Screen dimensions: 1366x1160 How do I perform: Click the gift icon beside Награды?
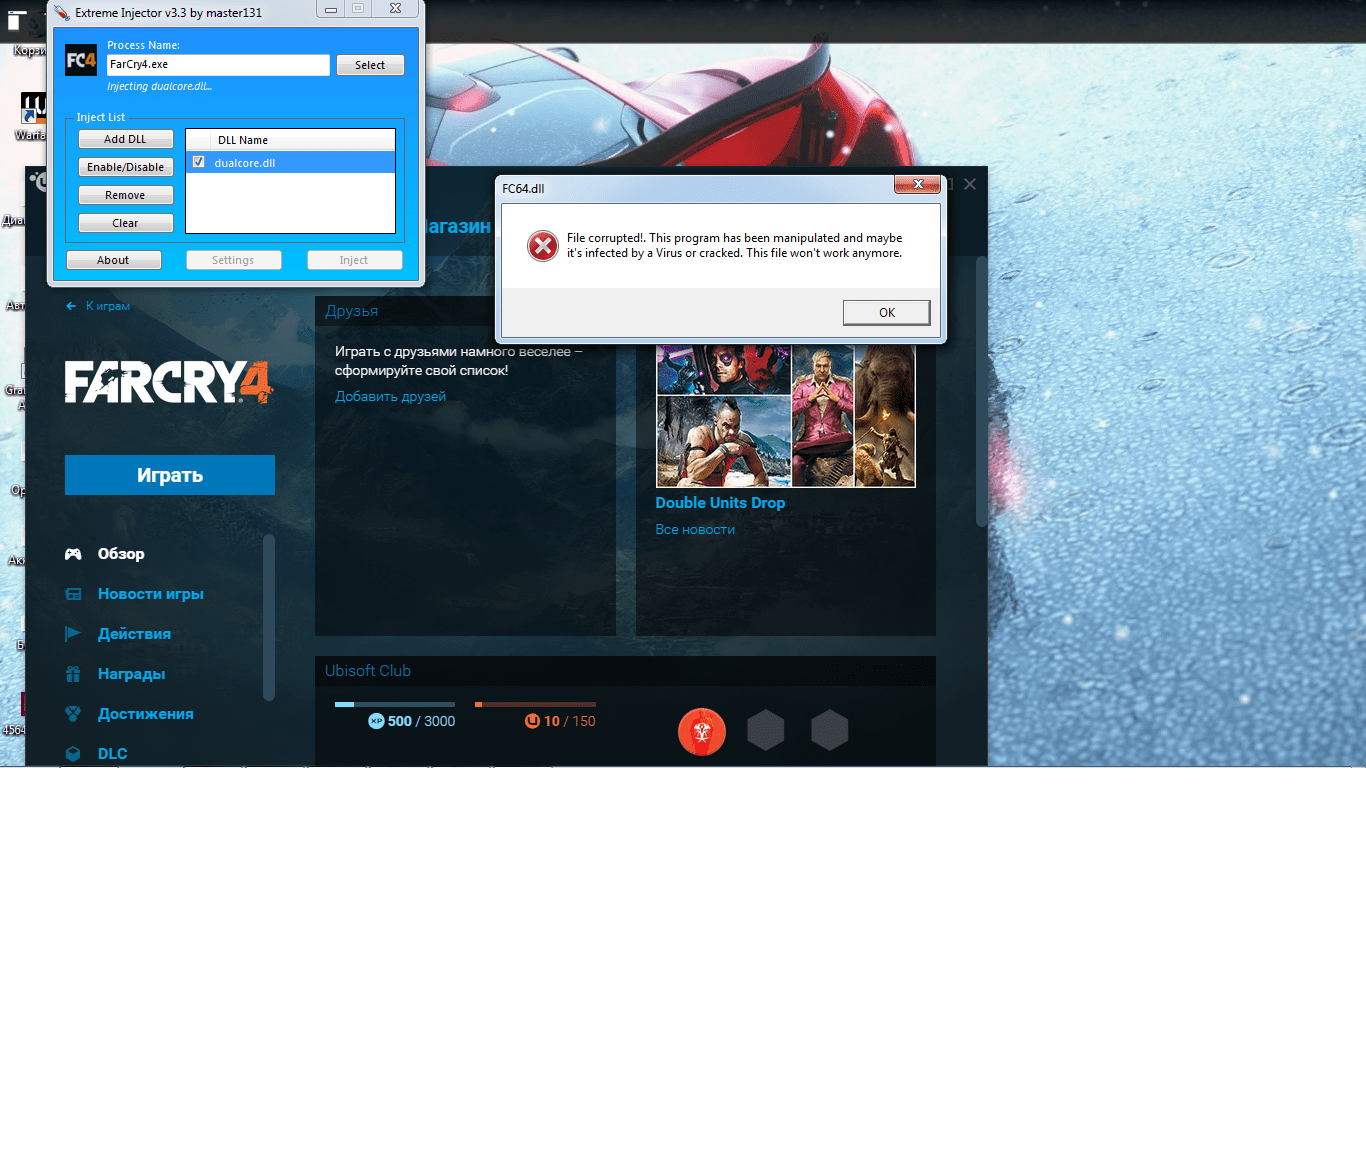click(x=73, y=674)
